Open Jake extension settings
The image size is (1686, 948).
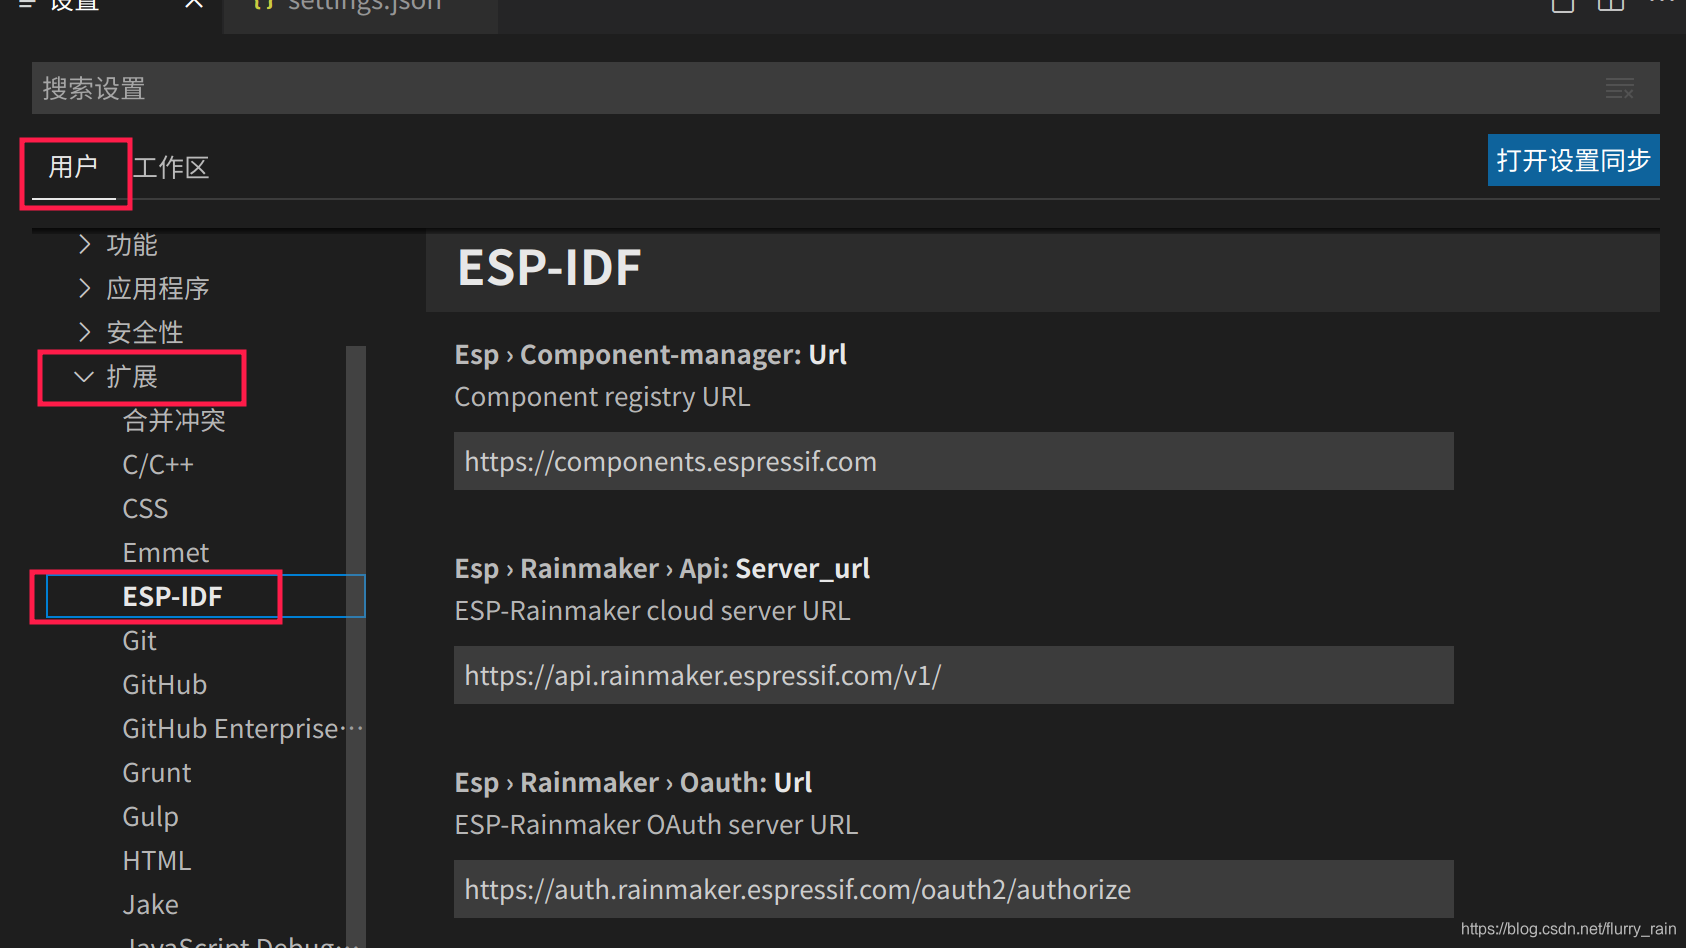pos(150,905)
